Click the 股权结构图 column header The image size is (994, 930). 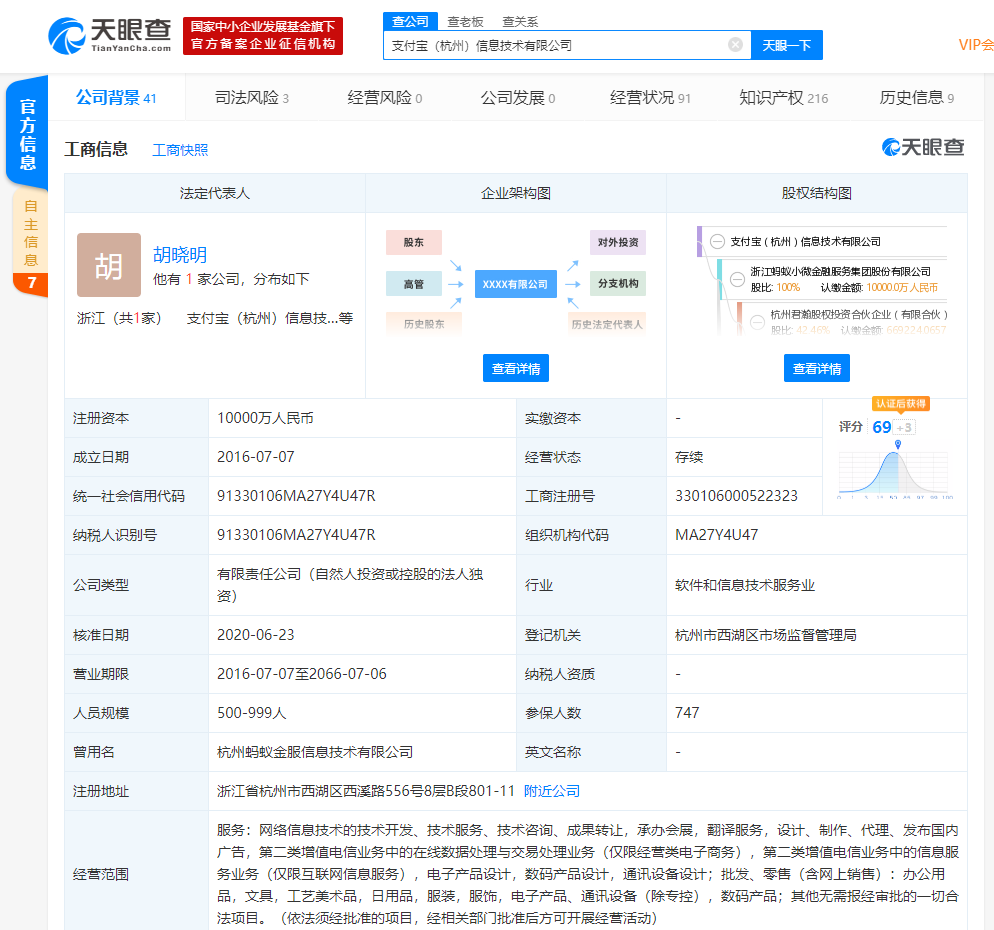point(816,193)
